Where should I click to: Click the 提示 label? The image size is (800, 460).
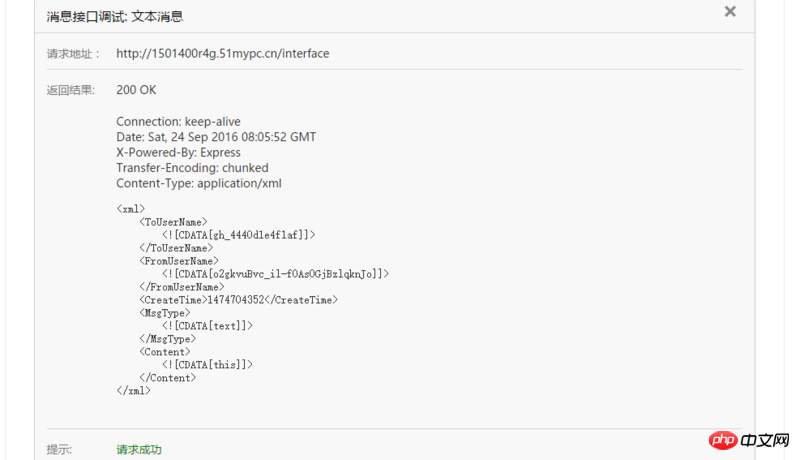59,450
